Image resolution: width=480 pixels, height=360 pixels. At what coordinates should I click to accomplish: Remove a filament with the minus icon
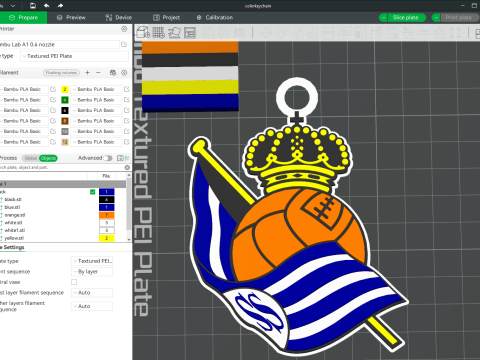click(x=98, y=73)
